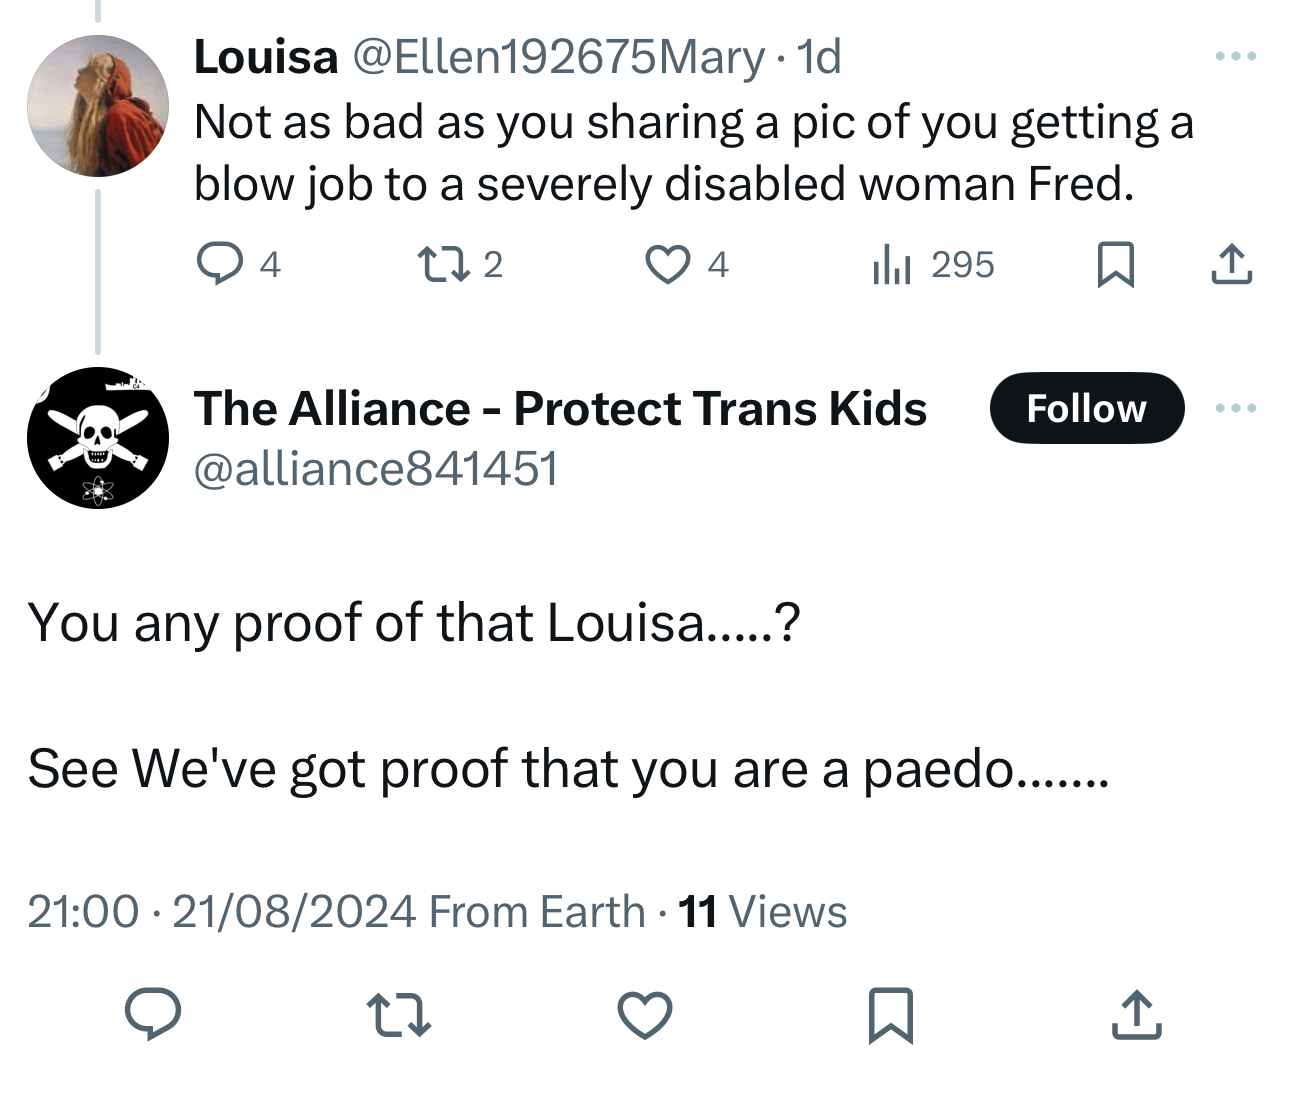The image size is (1290, 1104).
Task: Reply to Louisa's tweet
Action: 219,264
